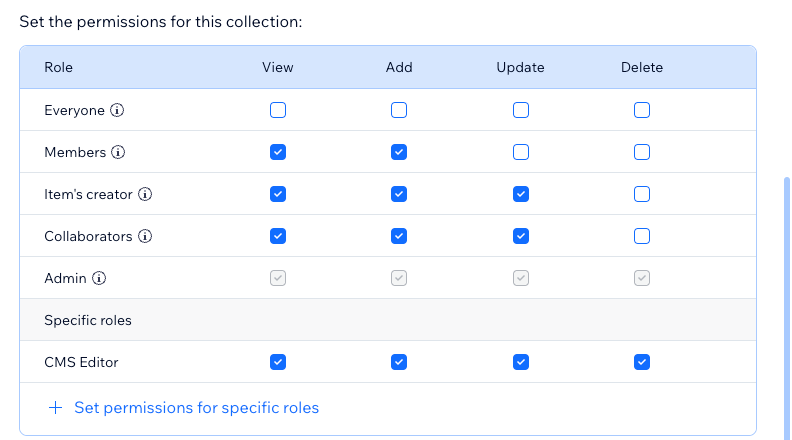The height and width of the screenshot is (440, 792).
Task: Open Set permissions for specific roles link
Action: click(x=196, y=408)
